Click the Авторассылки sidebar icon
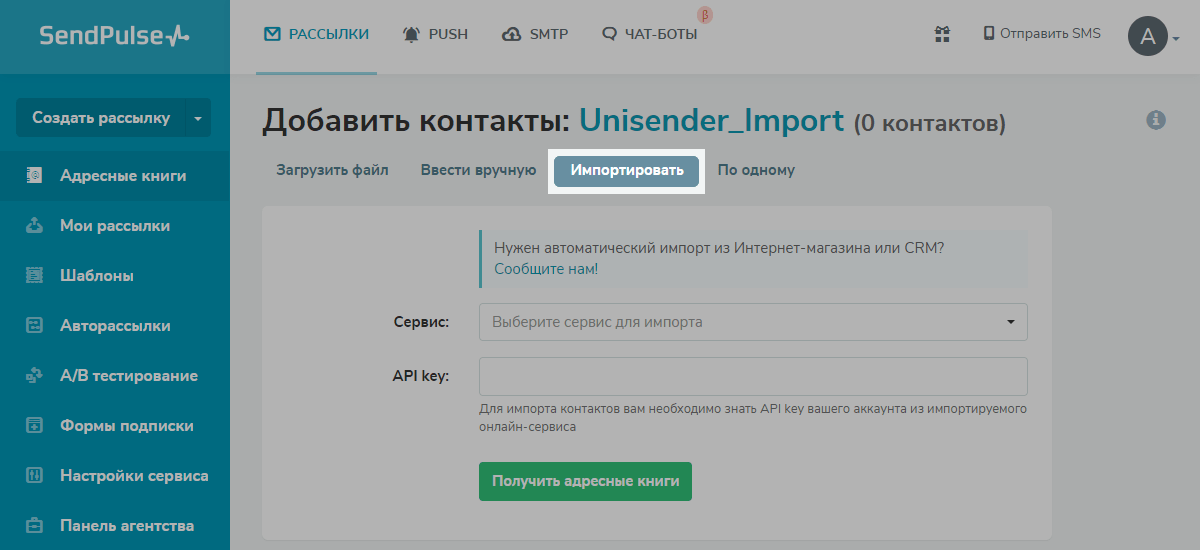Screen dimensions: 1200x550 click(x=34, y=326)
